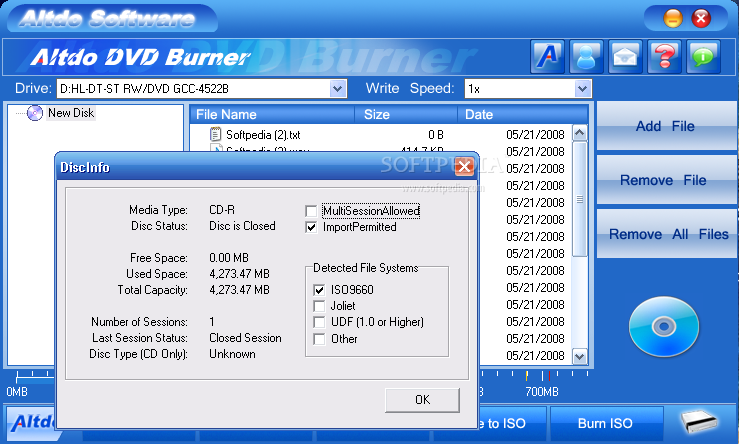
Task: Click the CD-R media type value
Action: (222, 210)
